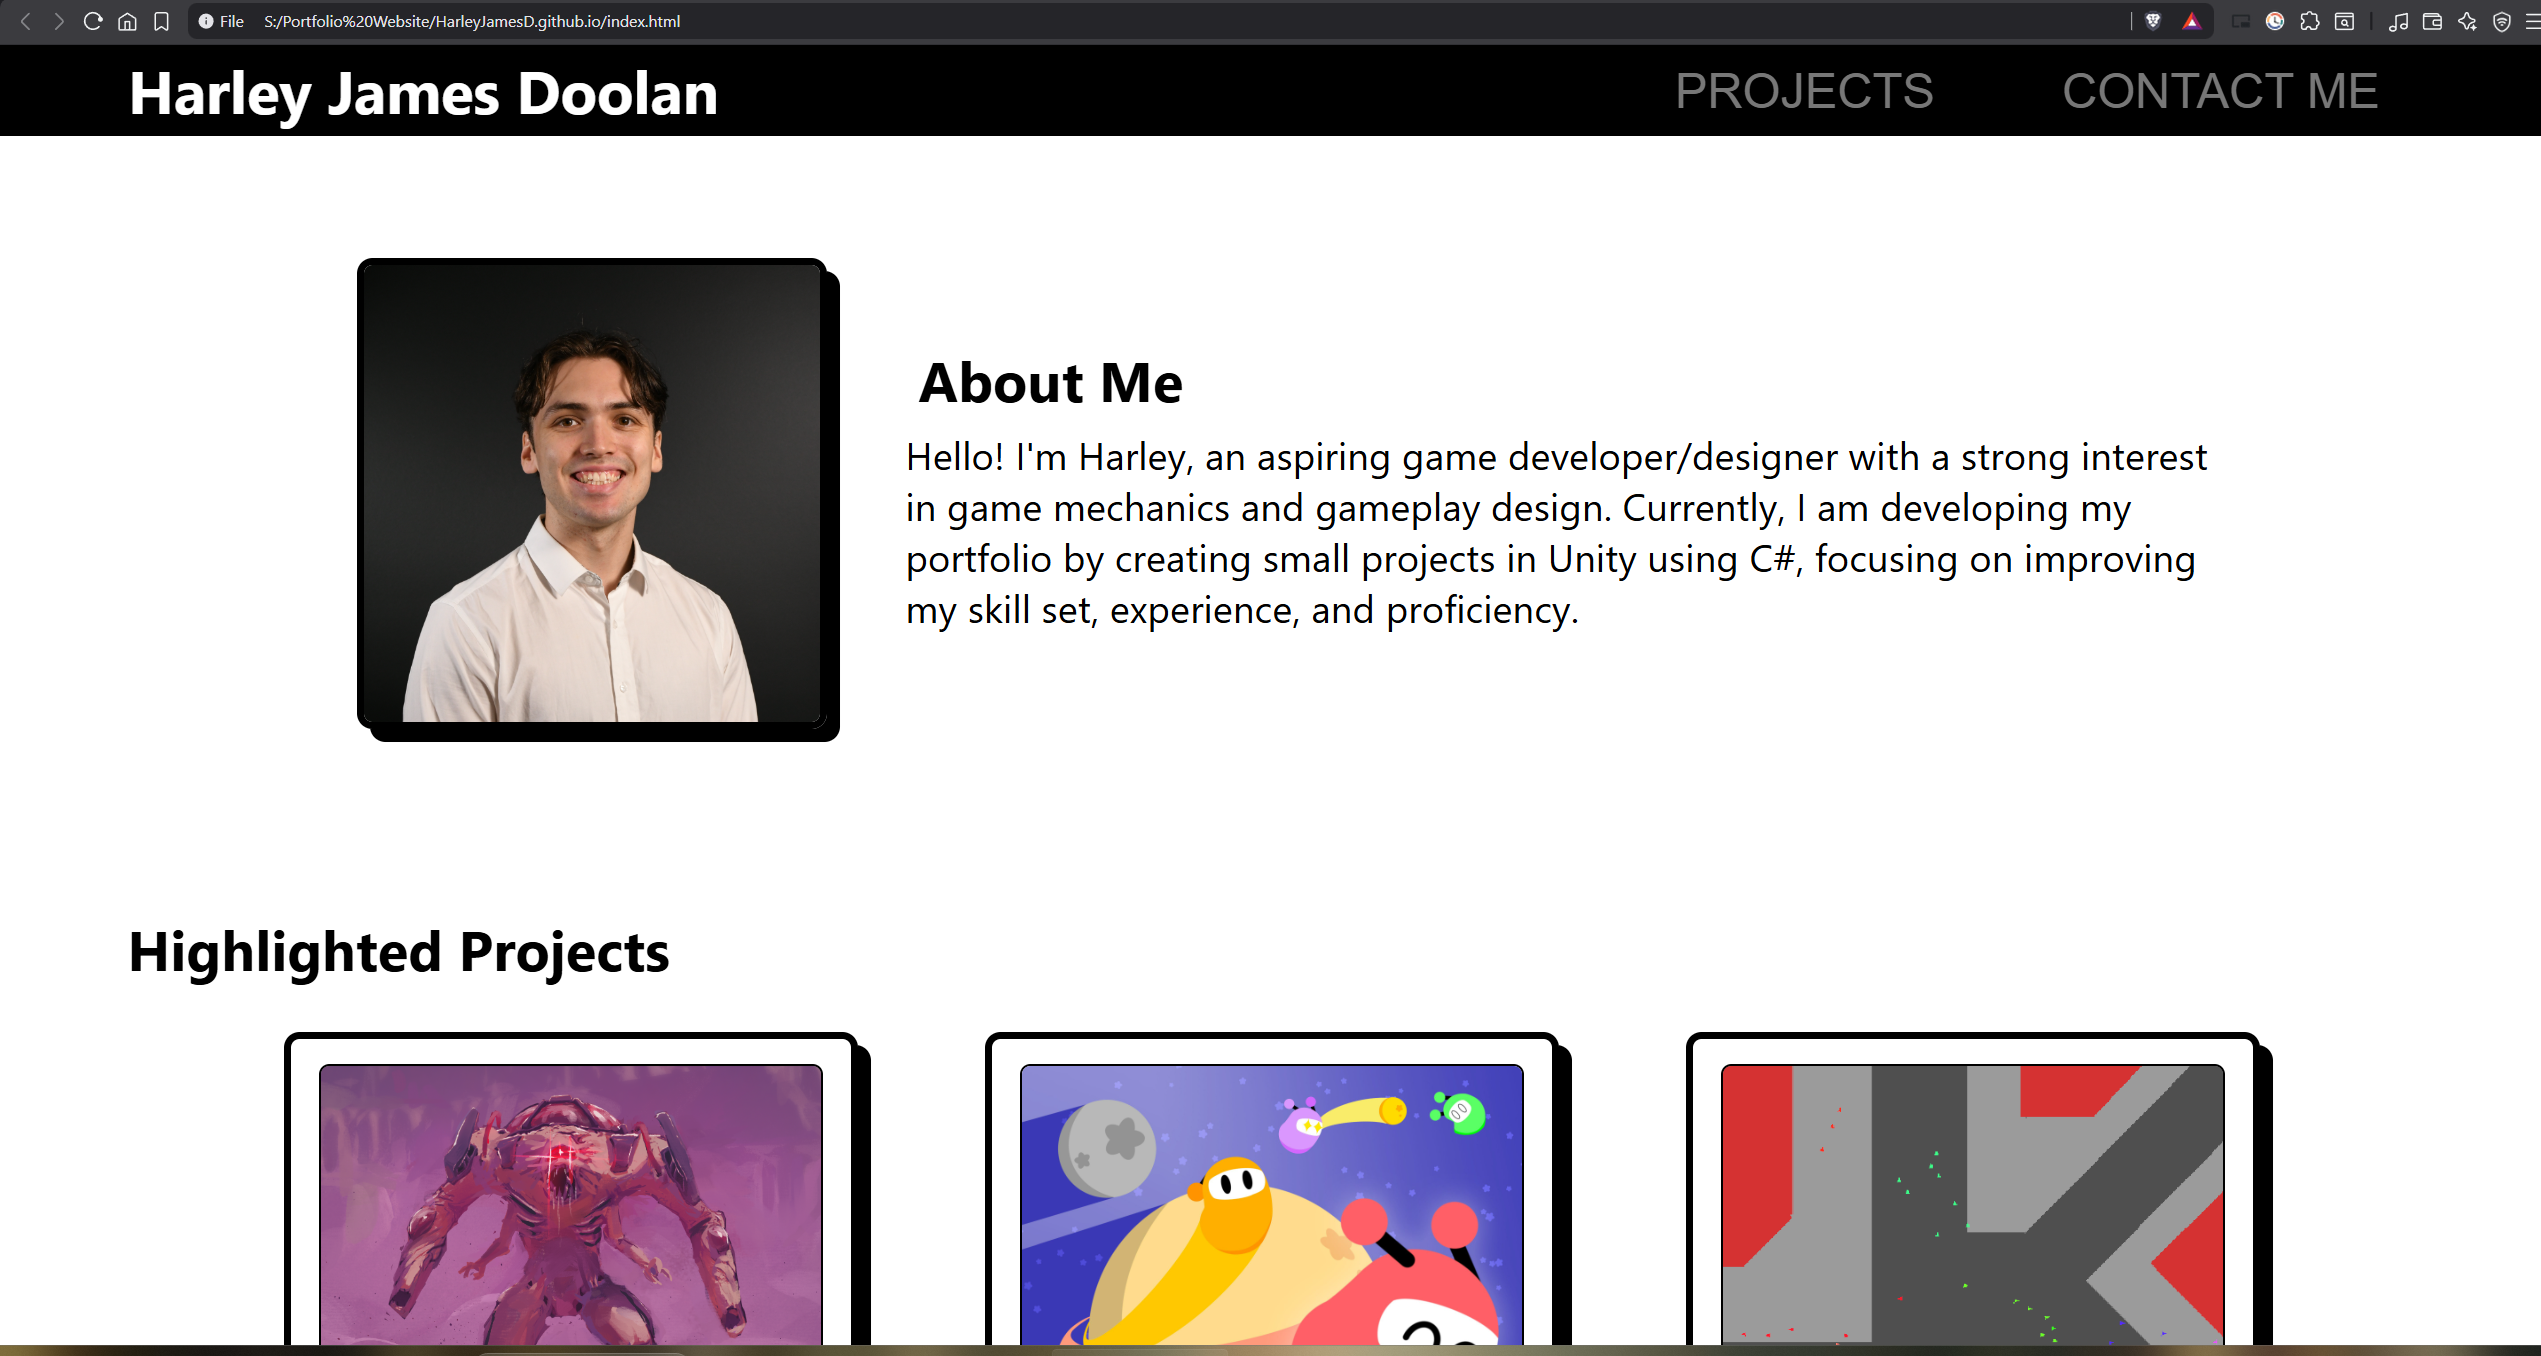The width and height of the screenshot is (2541, 1356).
Task: Click the browser home icon
Action: [x=127, y=21]
